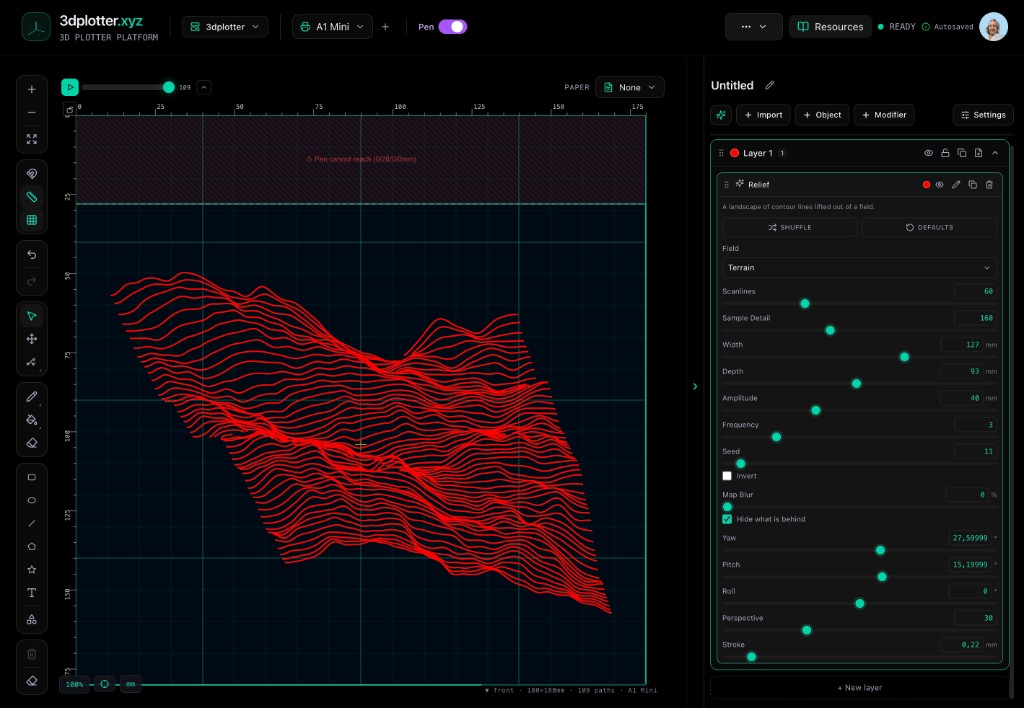Viewport: 1024px width, 708px height.
Task: Delete the Relief object
Action: click(x=989, y=185)
